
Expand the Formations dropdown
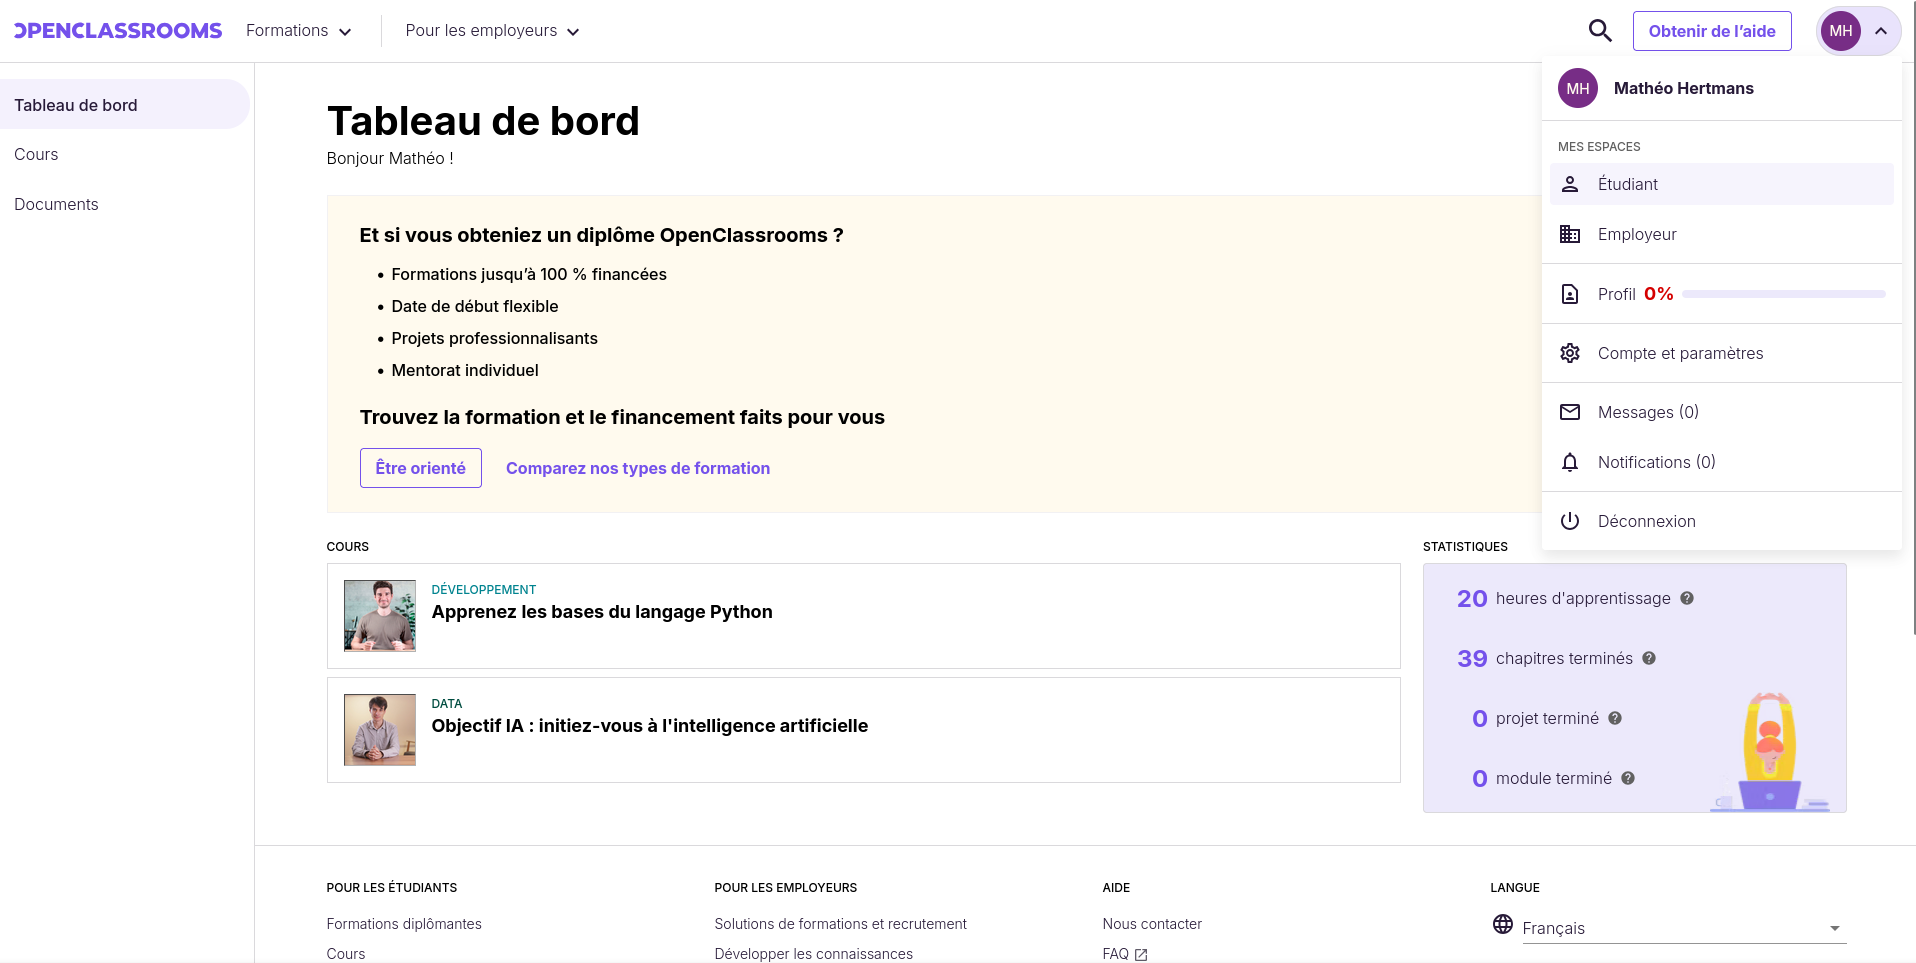pos(299,31)
